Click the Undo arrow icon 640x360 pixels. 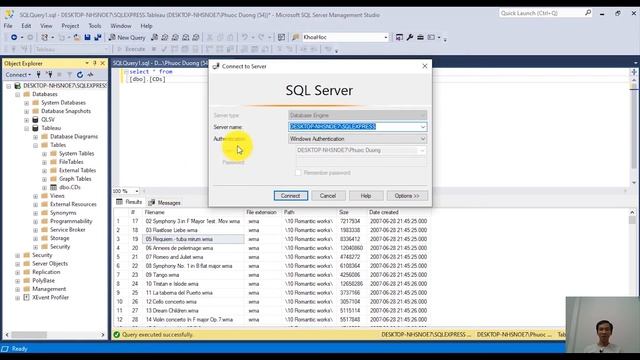[244, 37]
